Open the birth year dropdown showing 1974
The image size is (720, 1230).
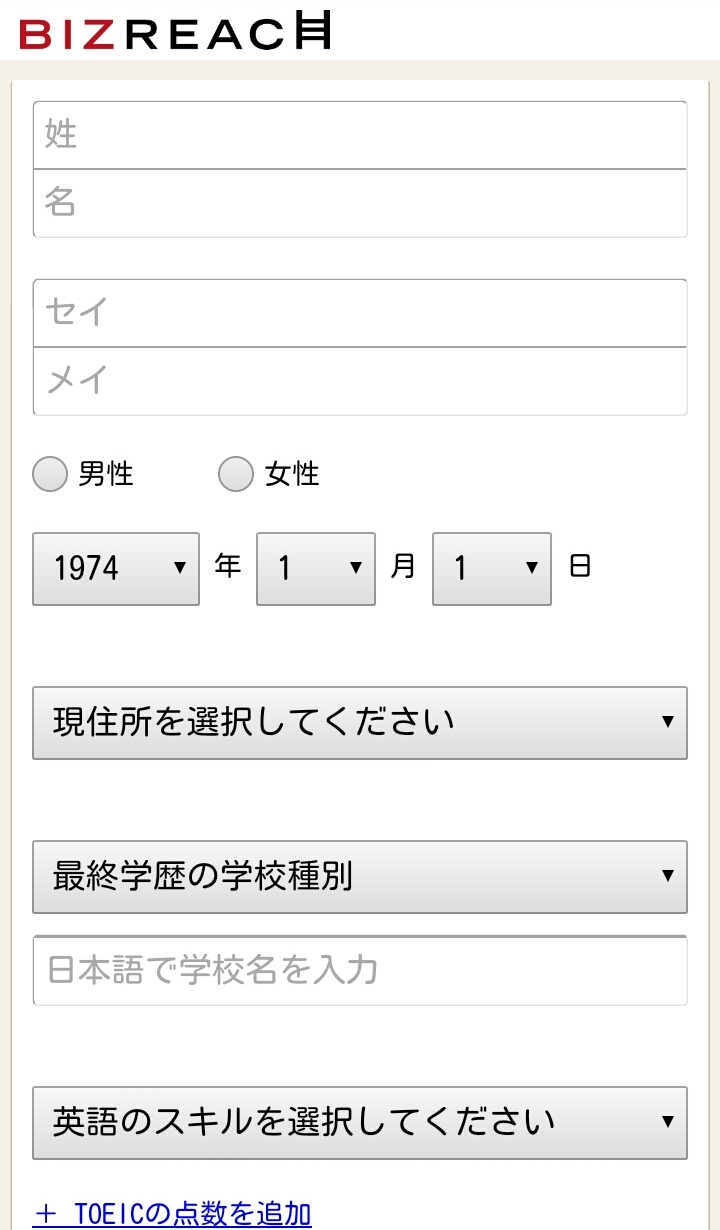point(115,569)
